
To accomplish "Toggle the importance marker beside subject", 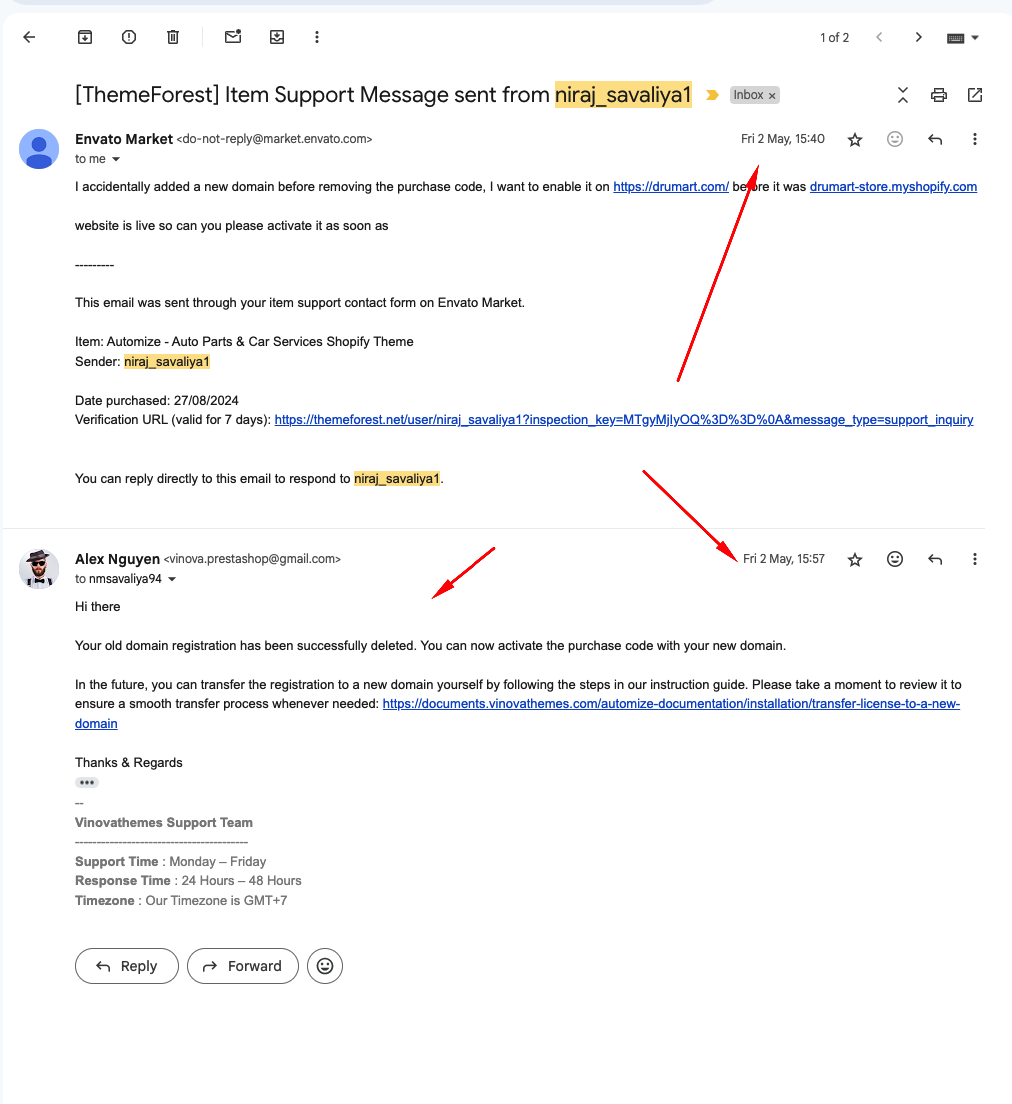I will point(712,95).
